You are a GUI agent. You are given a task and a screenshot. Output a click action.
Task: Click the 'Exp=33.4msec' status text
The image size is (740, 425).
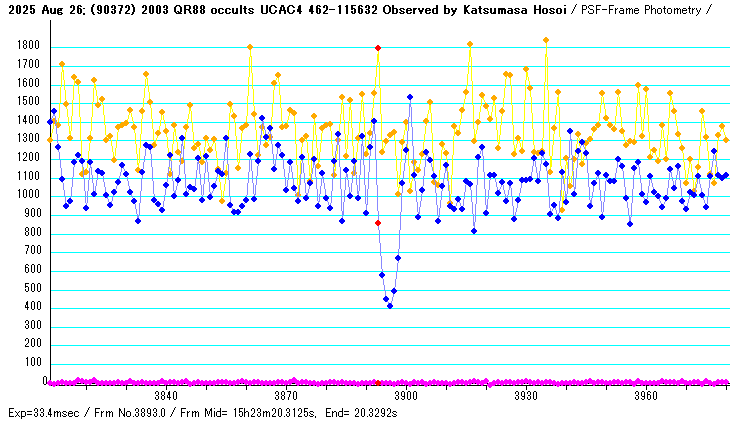tap(42, 412)
